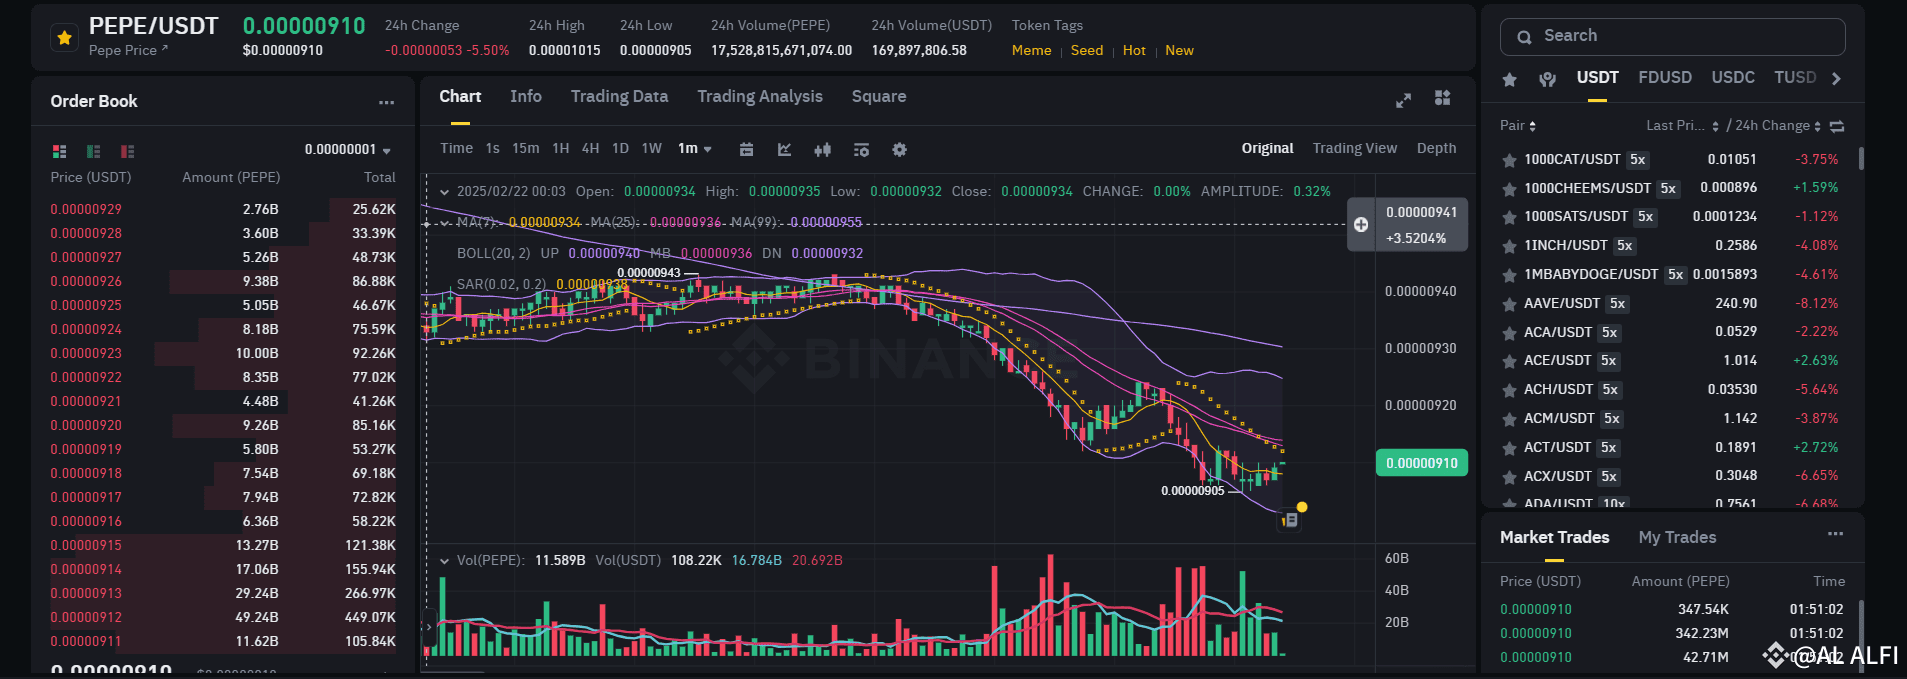Favorite the ACT/USDT pair
Screen dimensions: 1907x679
[x=1509, y=448]
